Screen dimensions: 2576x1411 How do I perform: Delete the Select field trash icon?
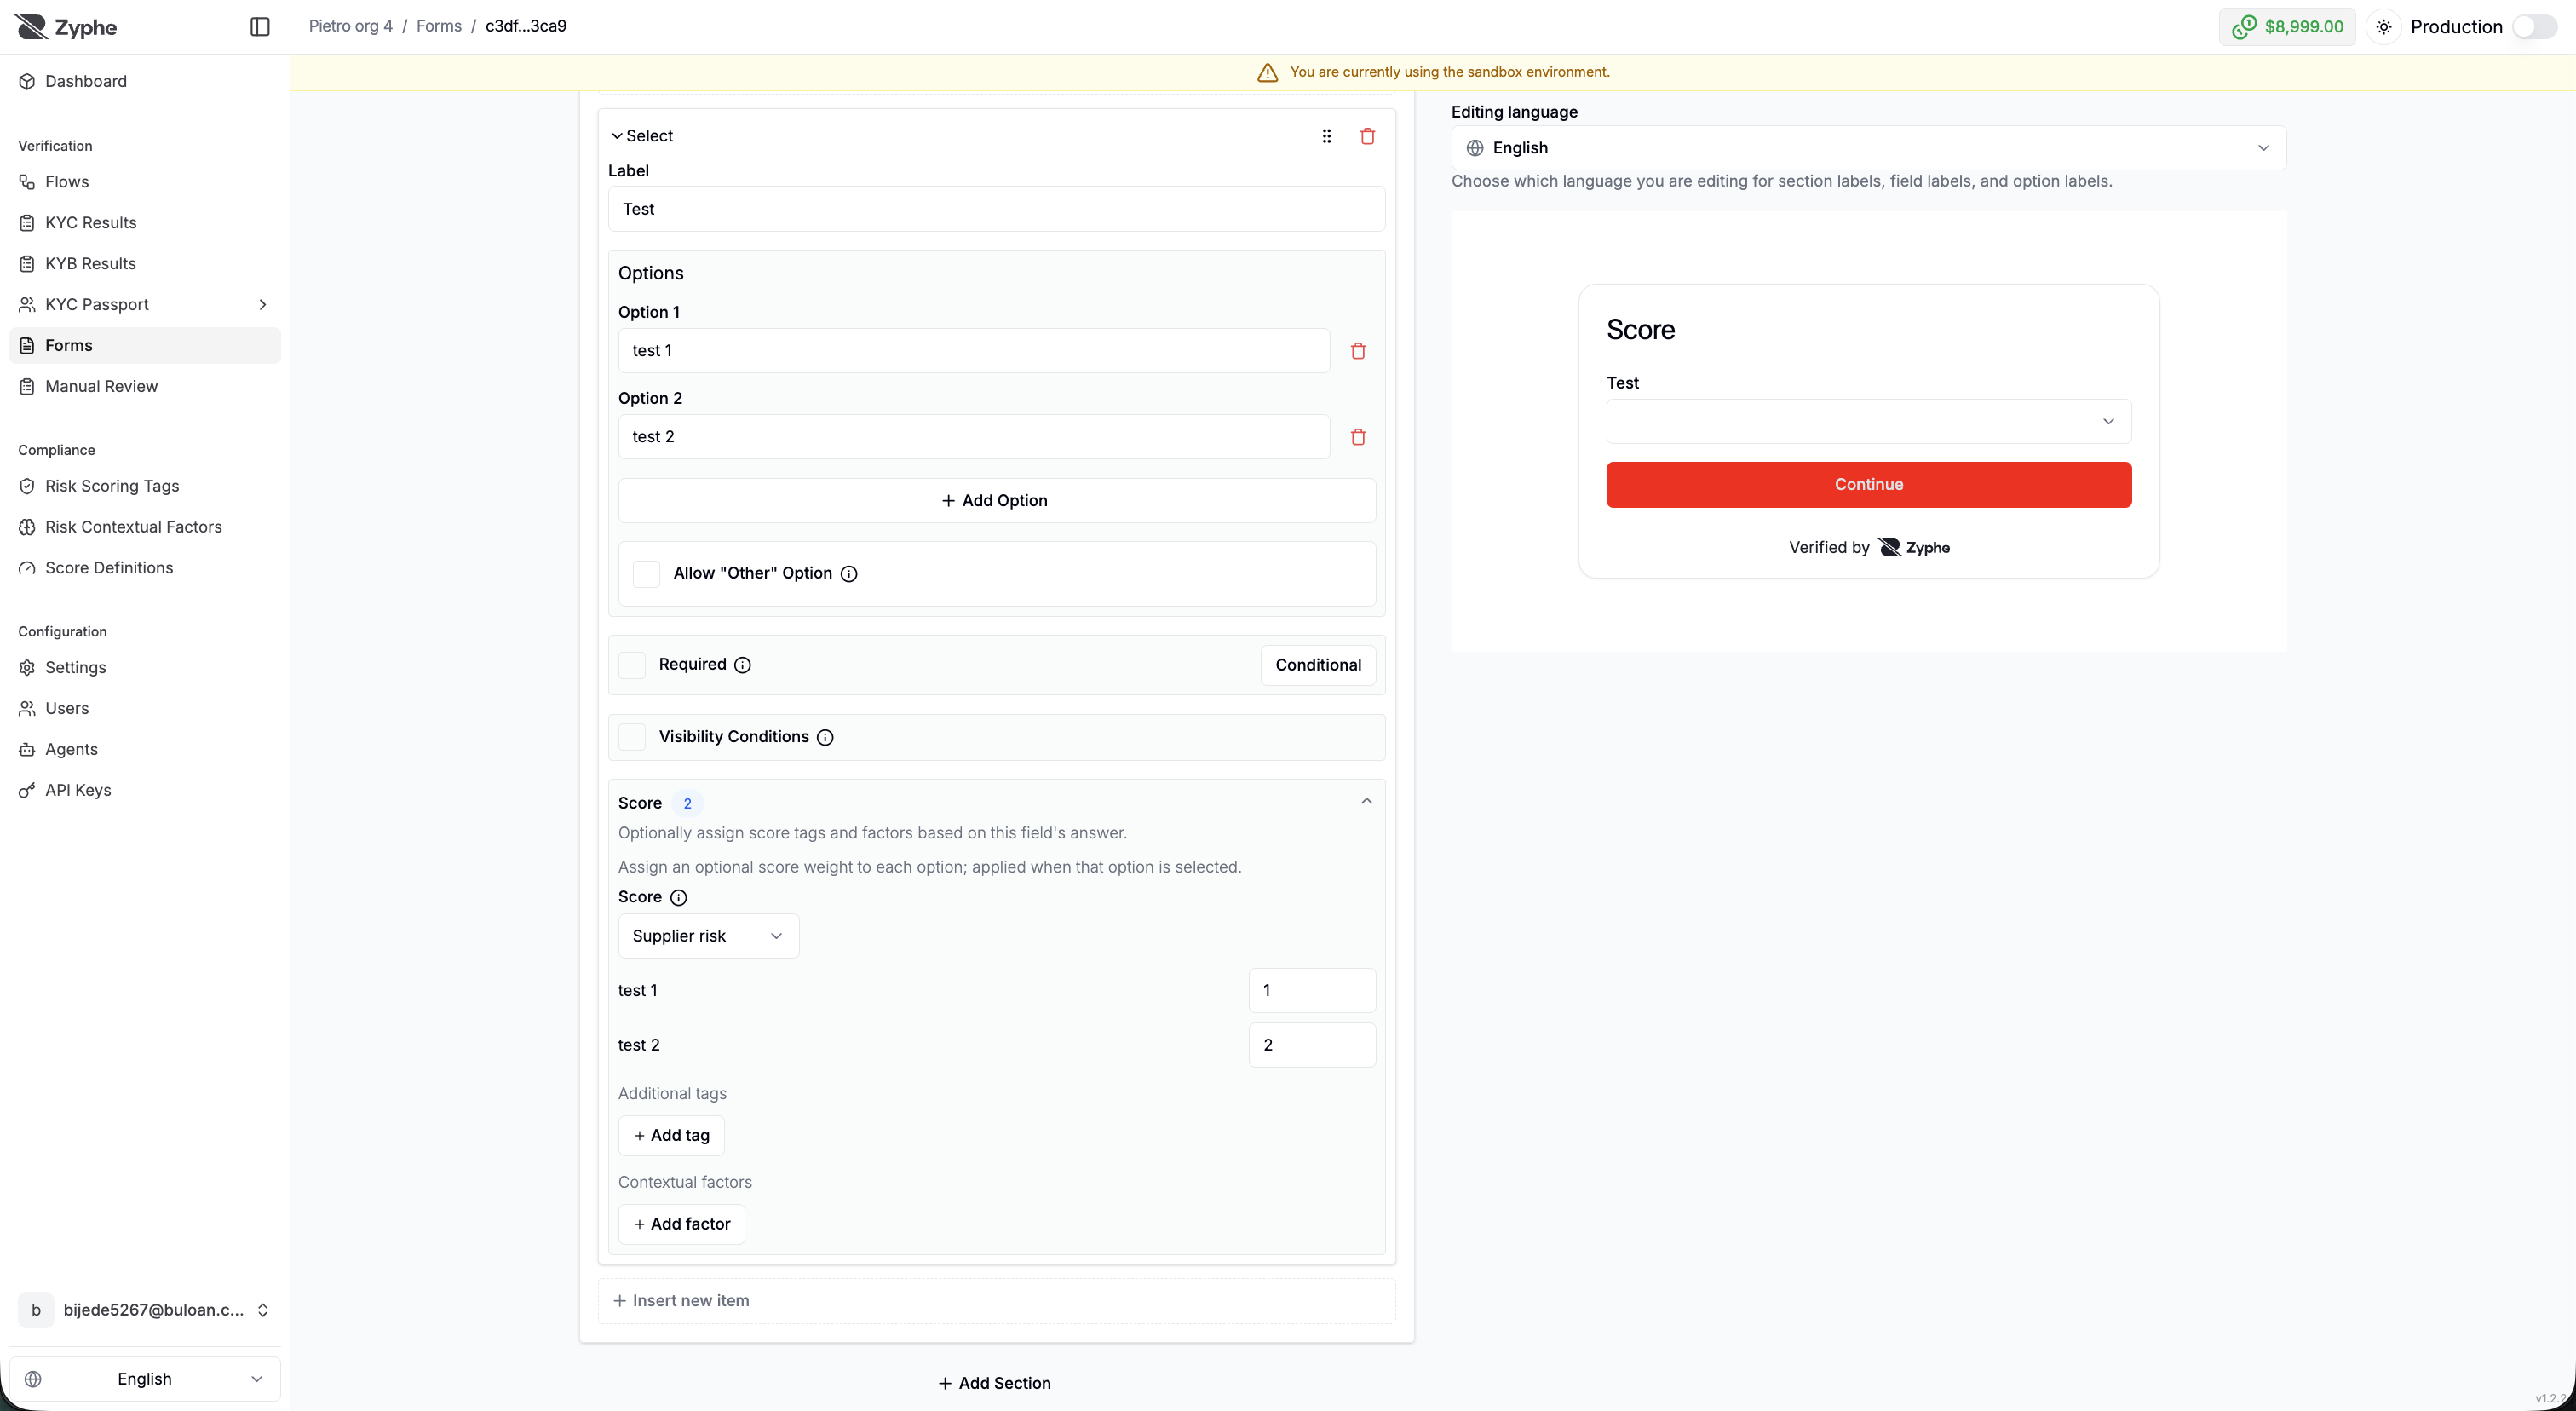click(x=1367, y=136)
